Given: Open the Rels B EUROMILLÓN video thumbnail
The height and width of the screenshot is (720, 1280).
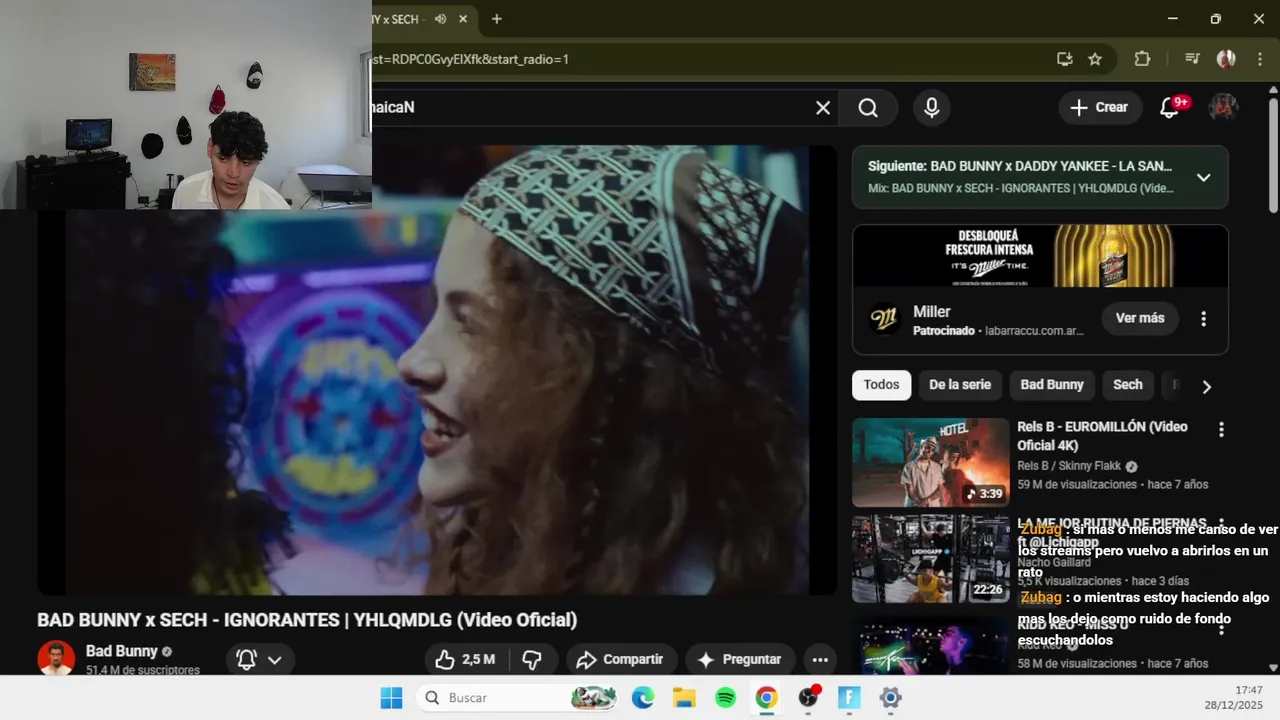Looking at the screenshot, I should pos(931,463).
